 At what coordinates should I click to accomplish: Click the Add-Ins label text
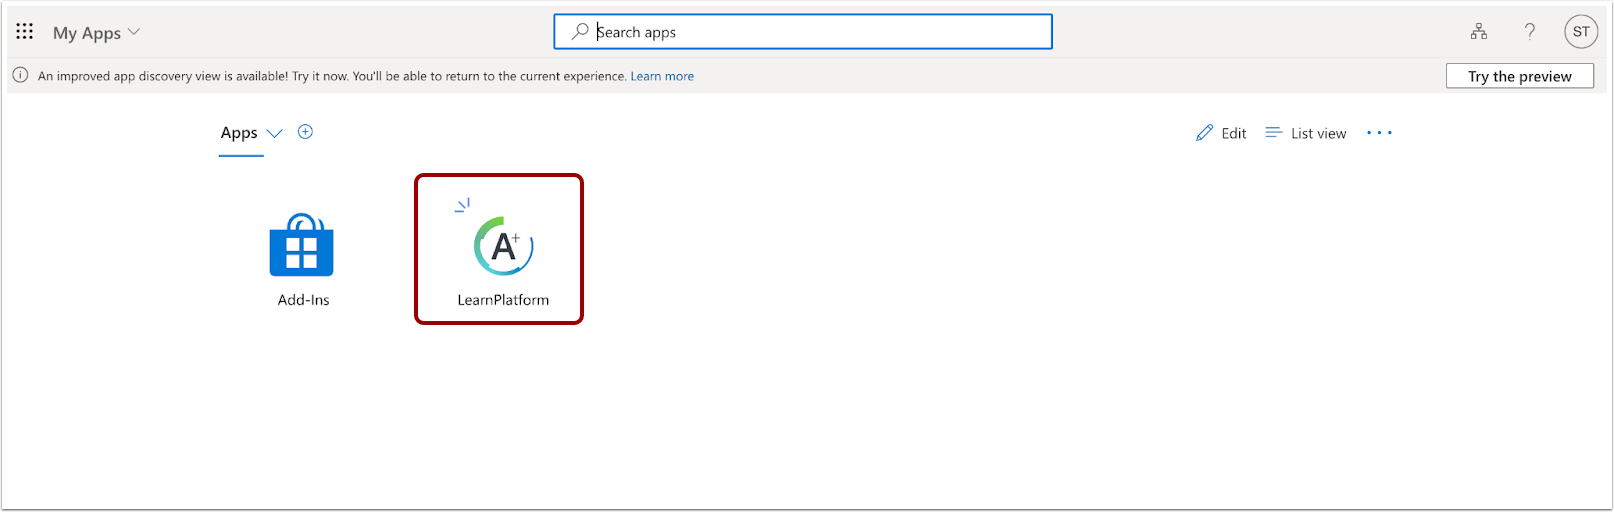304,300
